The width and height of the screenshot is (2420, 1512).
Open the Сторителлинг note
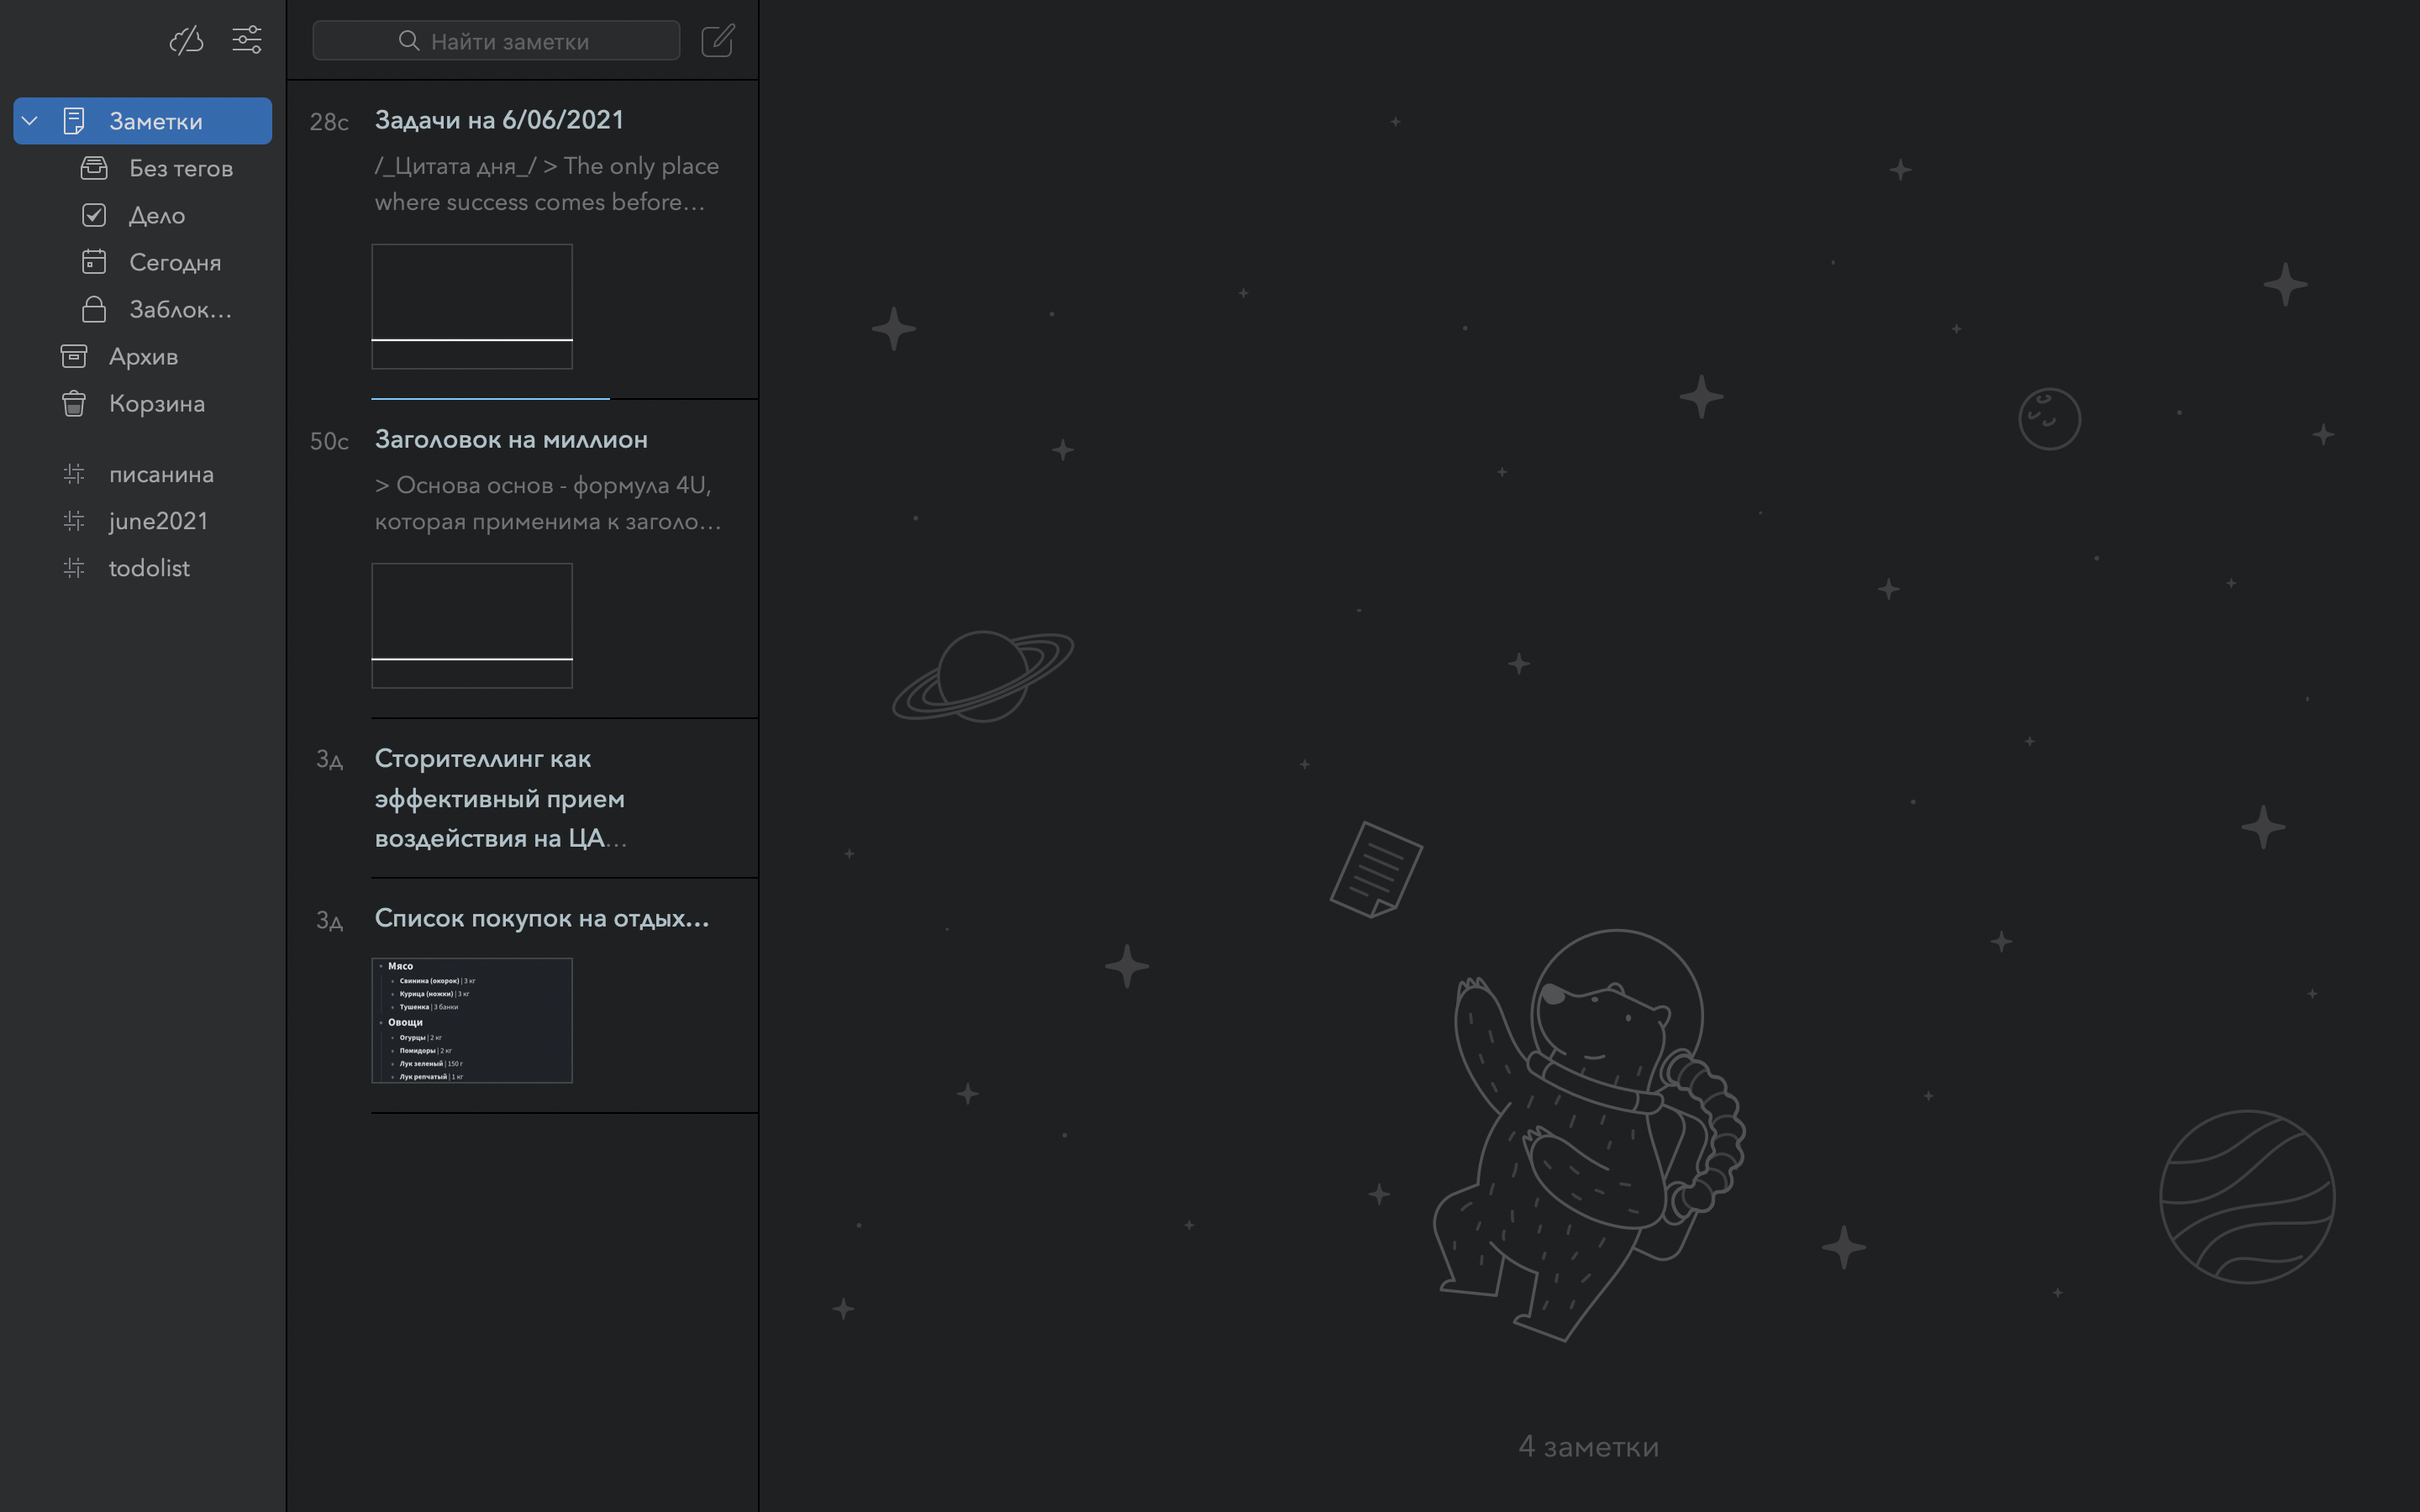click(x=499, y=798)
